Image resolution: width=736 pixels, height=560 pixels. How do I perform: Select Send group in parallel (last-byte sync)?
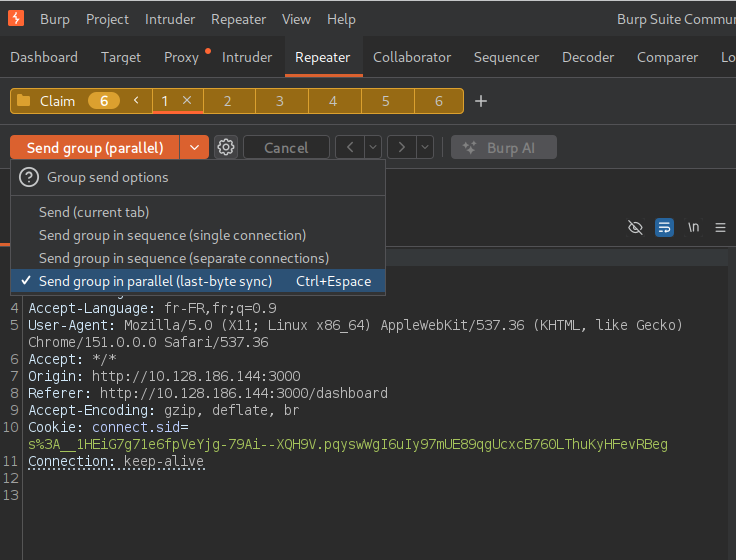tap(198, 281)
